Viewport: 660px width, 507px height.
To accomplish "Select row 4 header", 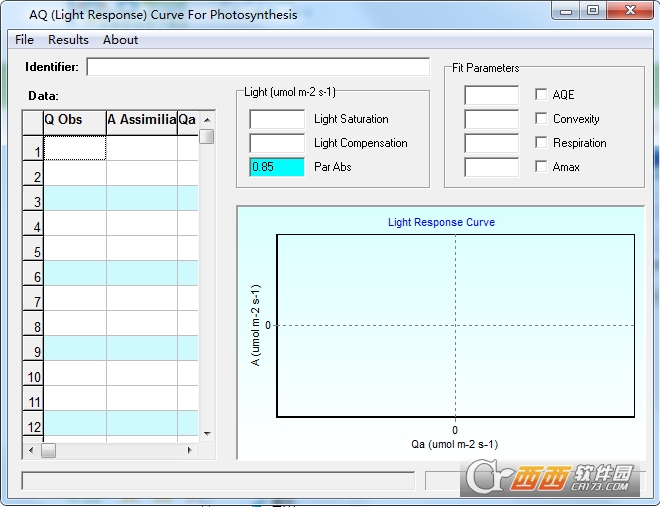I will pyautogui.click(x=33, y=223).
